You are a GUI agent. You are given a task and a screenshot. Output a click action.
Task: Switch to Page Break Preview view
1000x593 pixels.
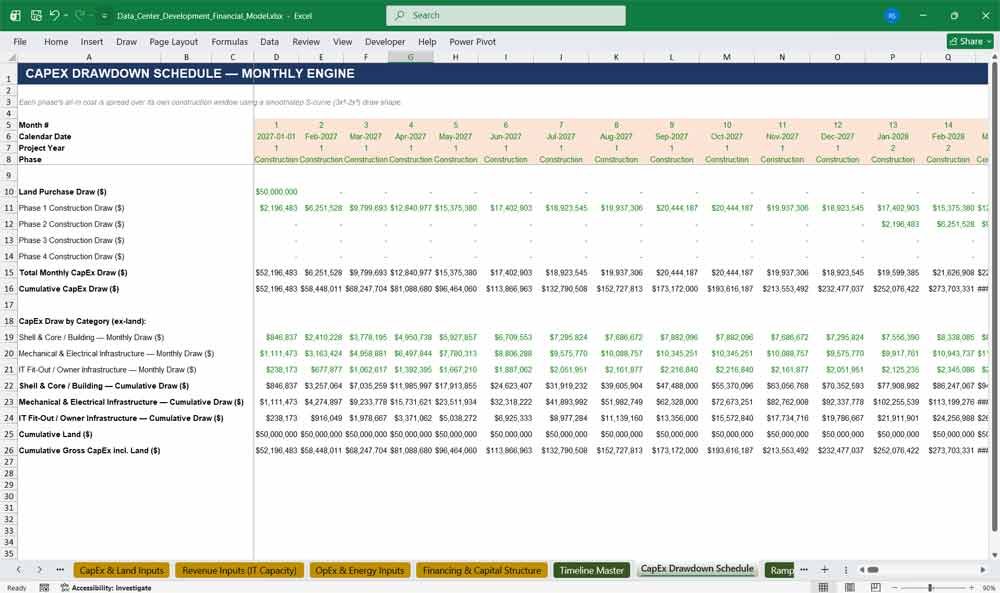tap(876, 587)
